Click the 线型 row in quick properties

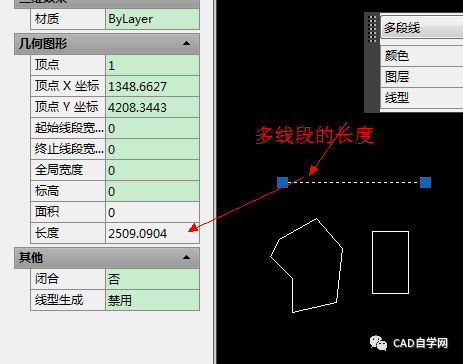point(422,98)
